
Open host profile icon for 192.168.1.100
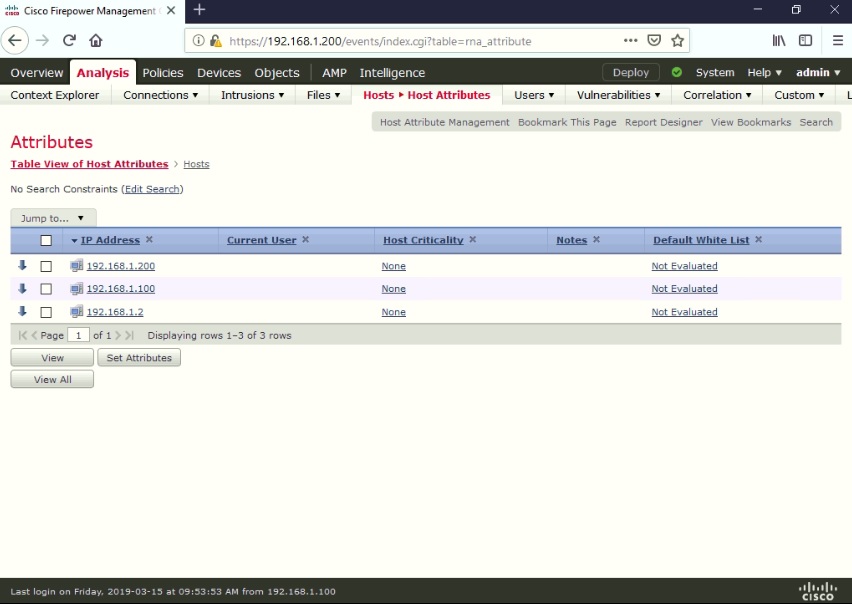pyautogui.click(x=77, y=288)
